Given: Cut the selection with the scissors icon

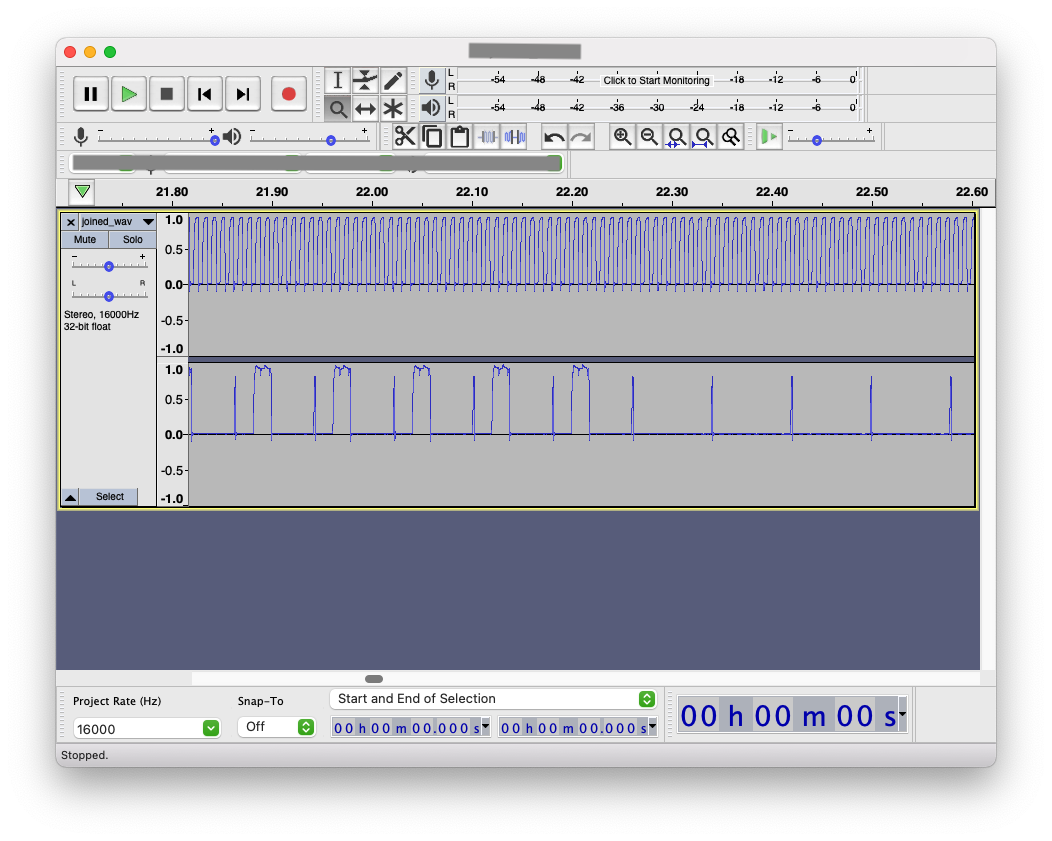Looking at the screenshot, I should pos(405,137).
